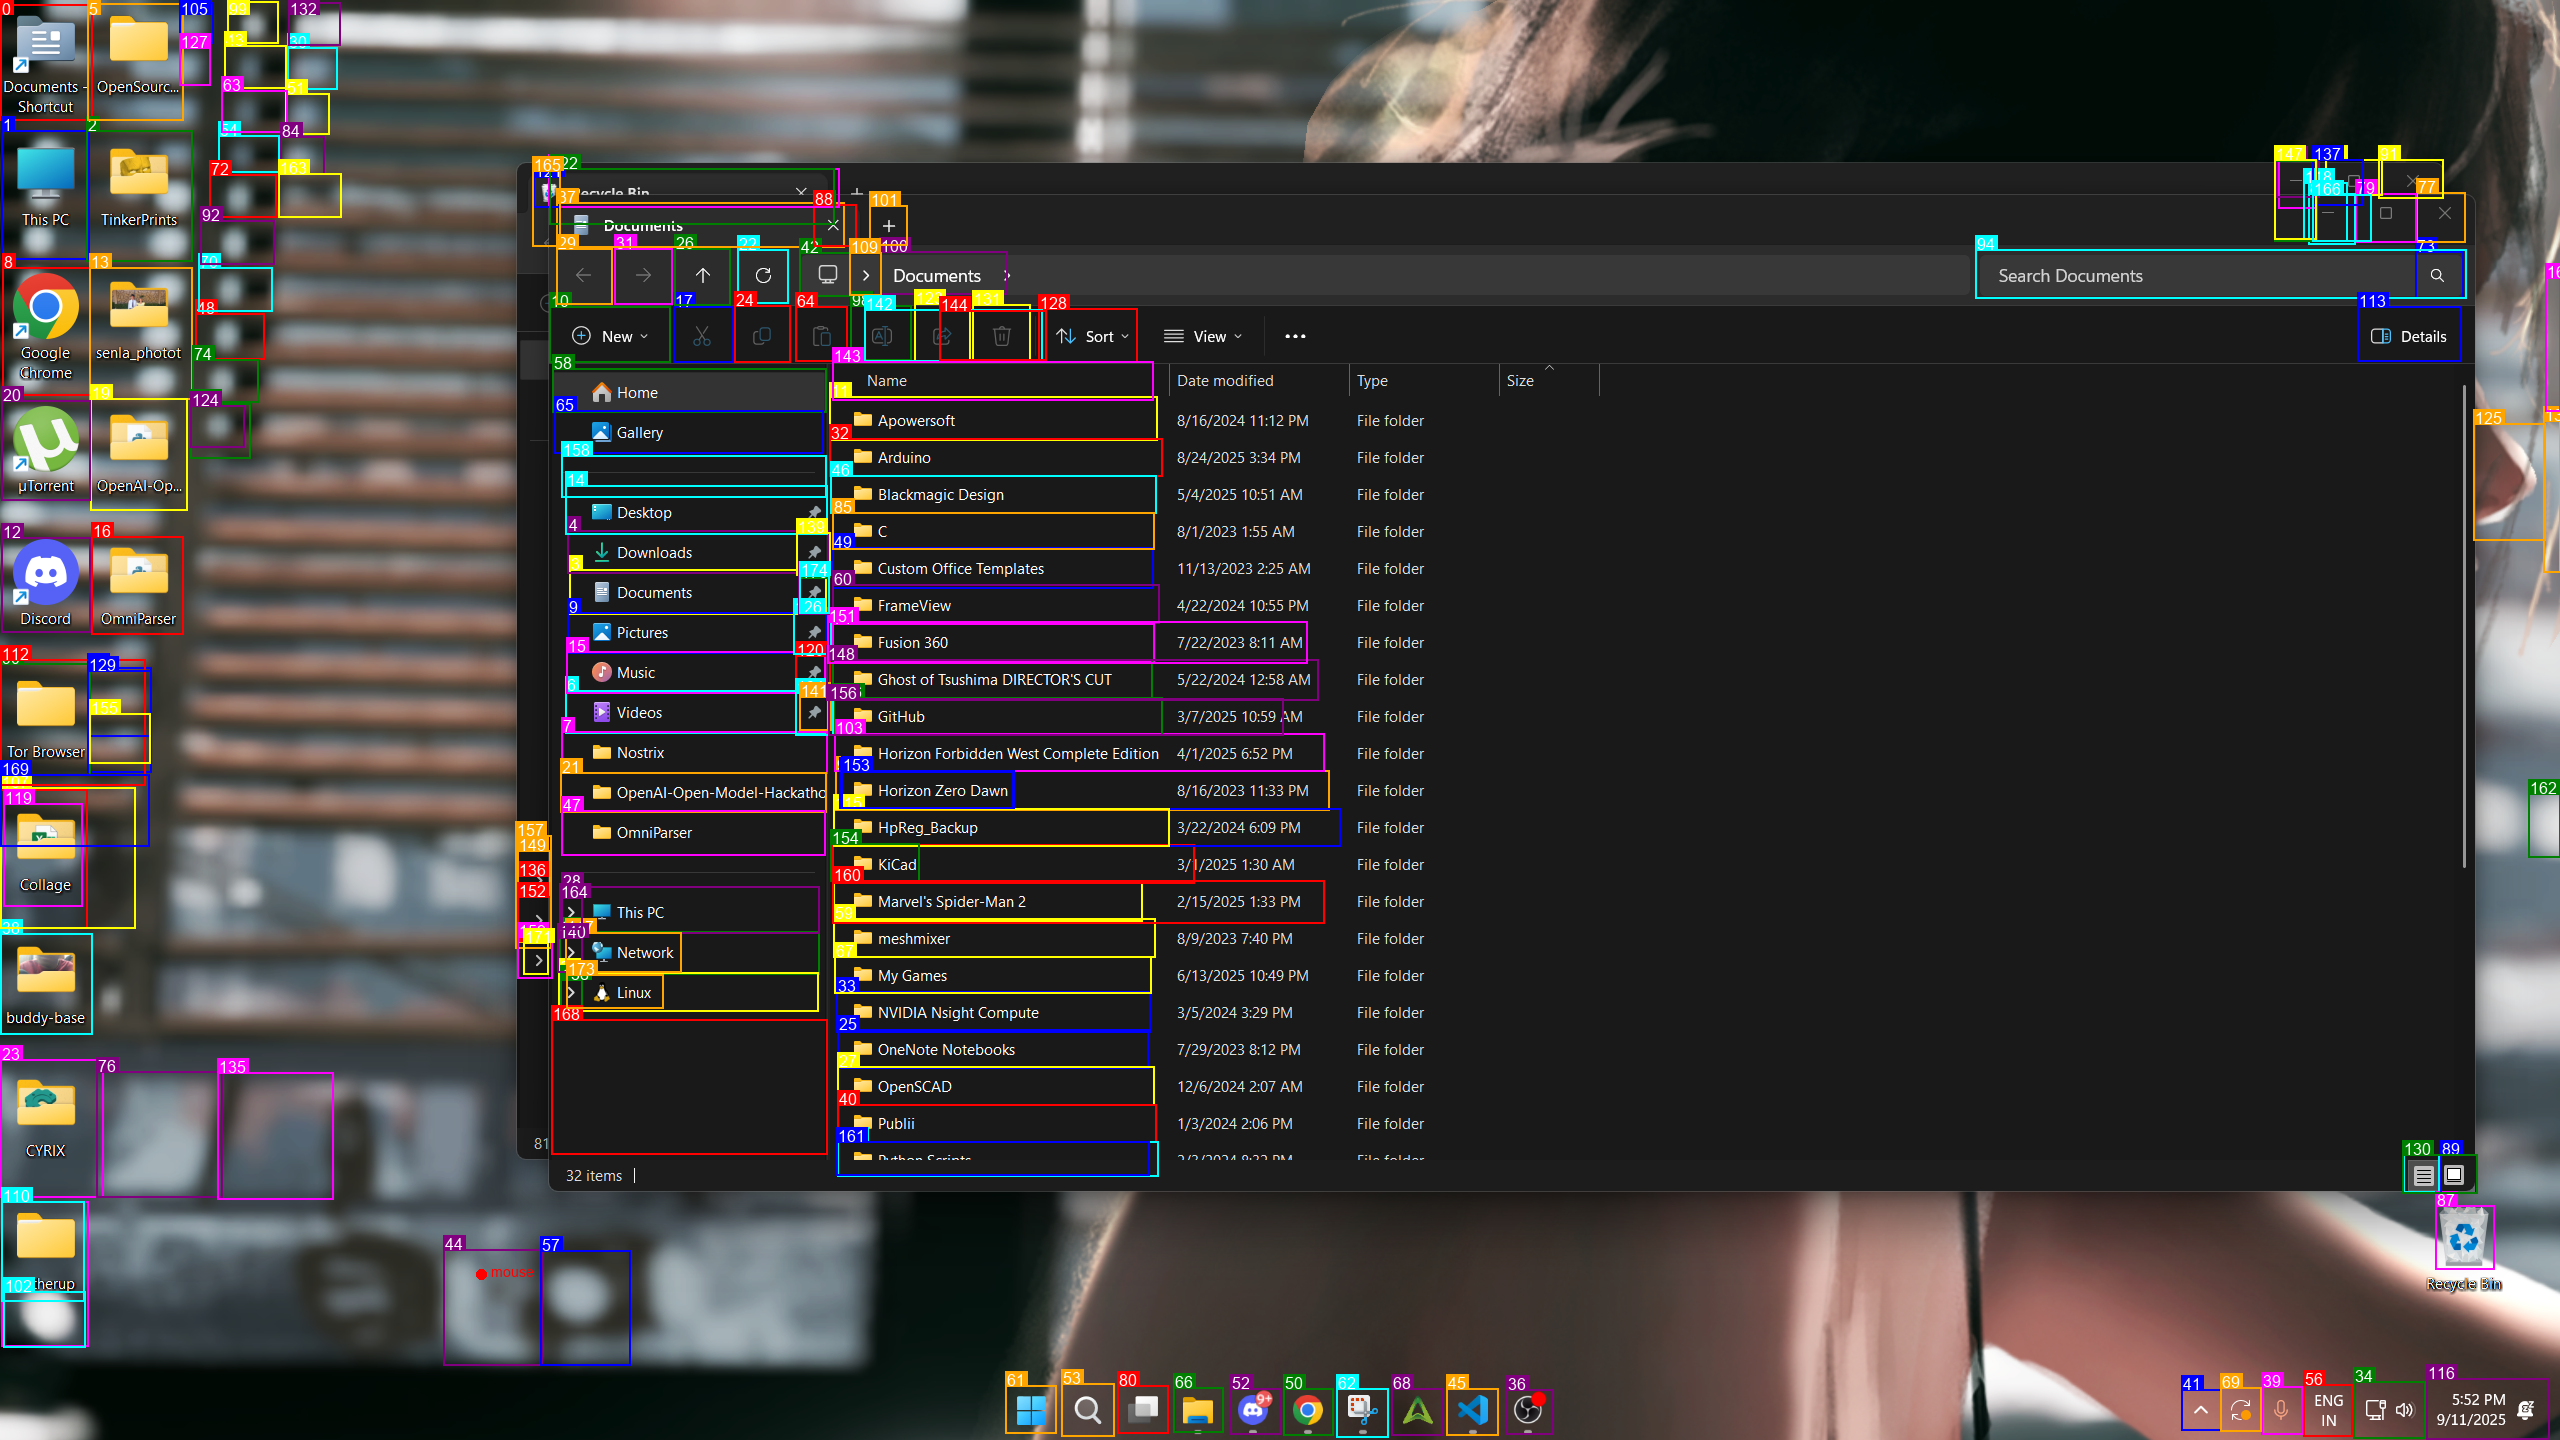Image resolution: width=2560 pixels, height=1440 pixels.
Task: Click the Date modified column header
Action: click(1225, 380)
